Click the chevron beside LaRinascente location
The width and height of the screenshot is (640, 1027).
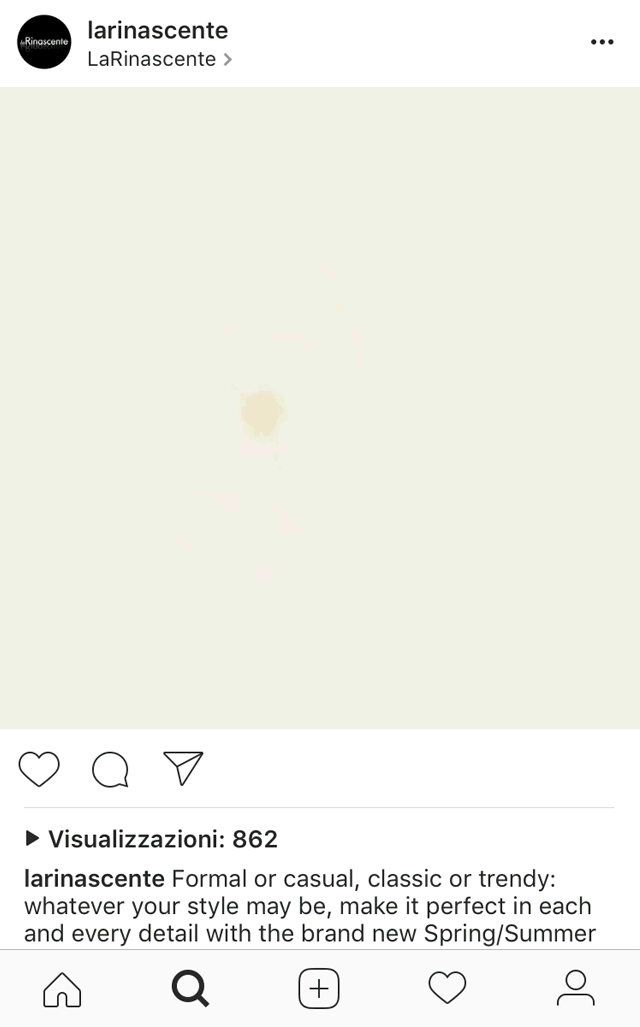(227, 60)
